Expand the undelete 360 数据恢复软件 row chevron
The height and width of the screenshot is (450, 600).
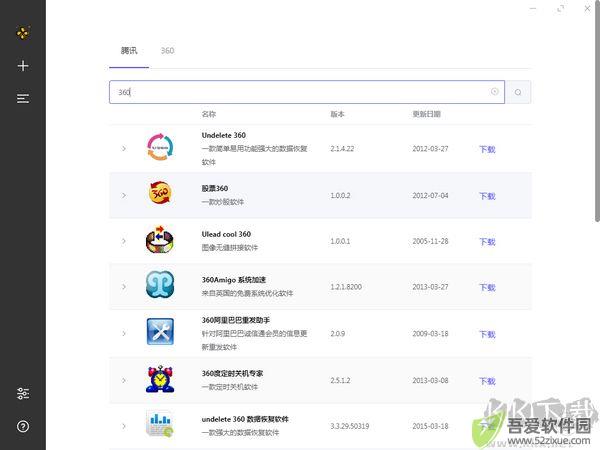[124, 426]
